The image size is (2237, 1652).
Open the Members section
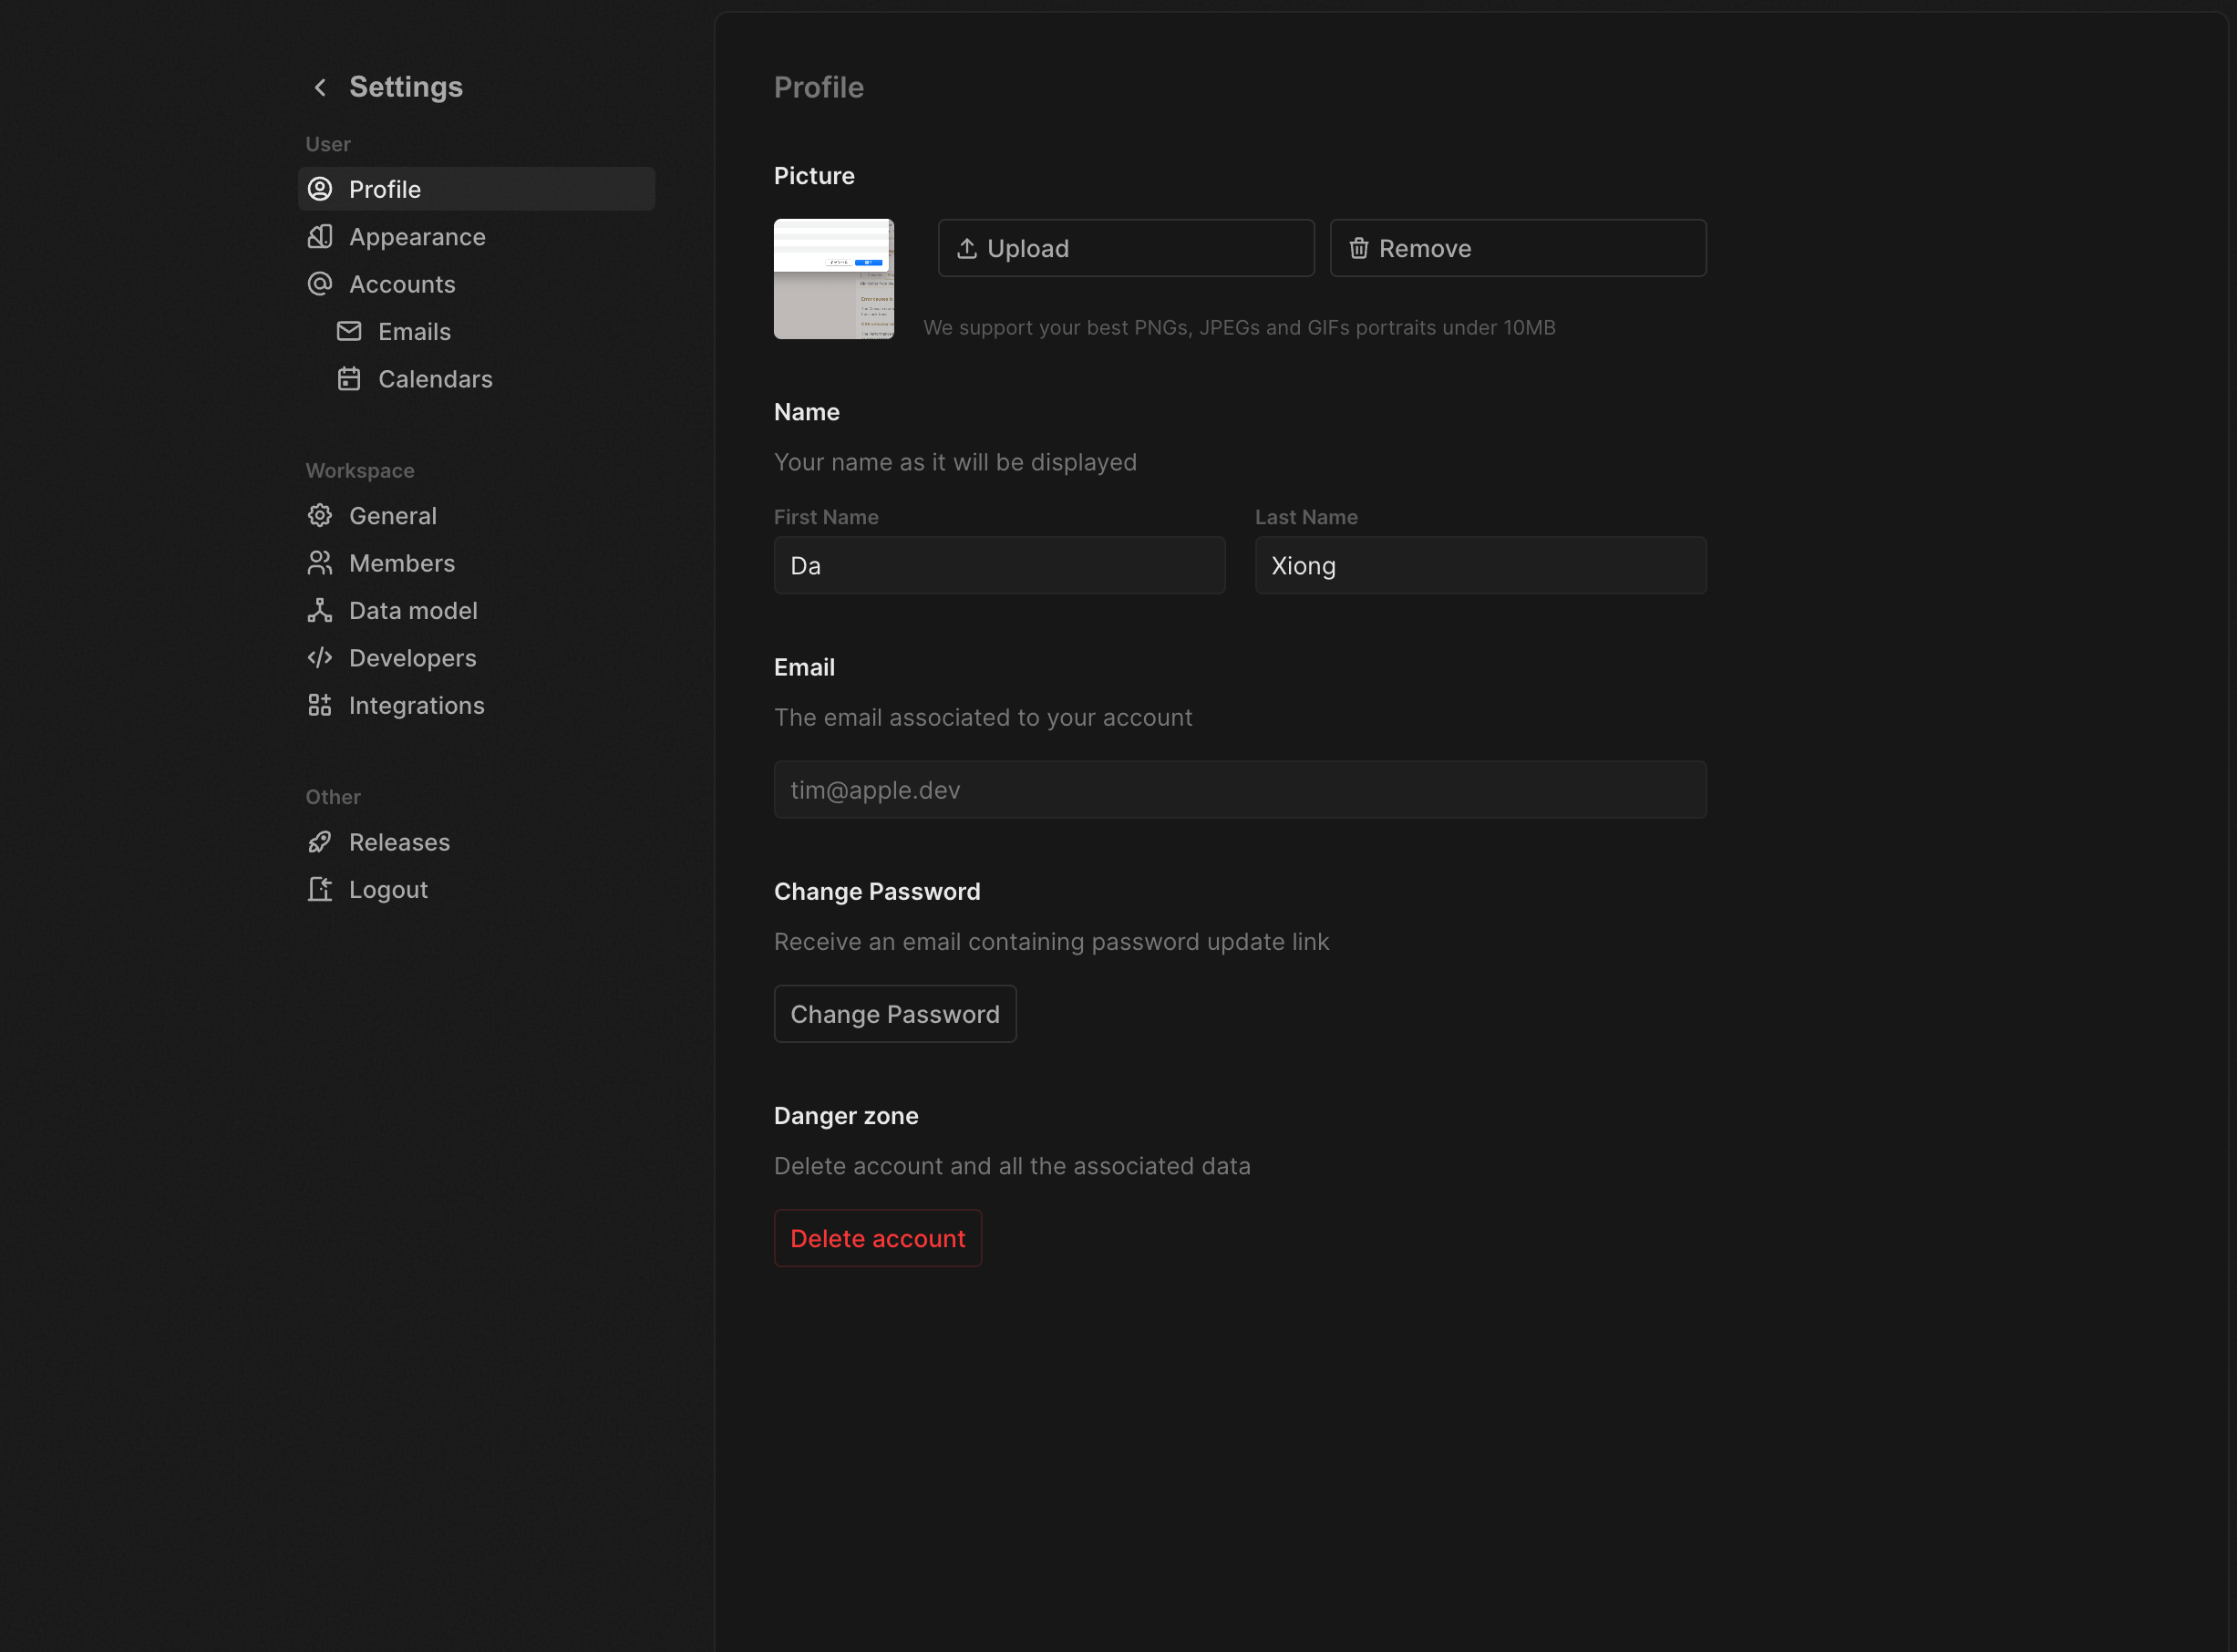click(477, 563)
